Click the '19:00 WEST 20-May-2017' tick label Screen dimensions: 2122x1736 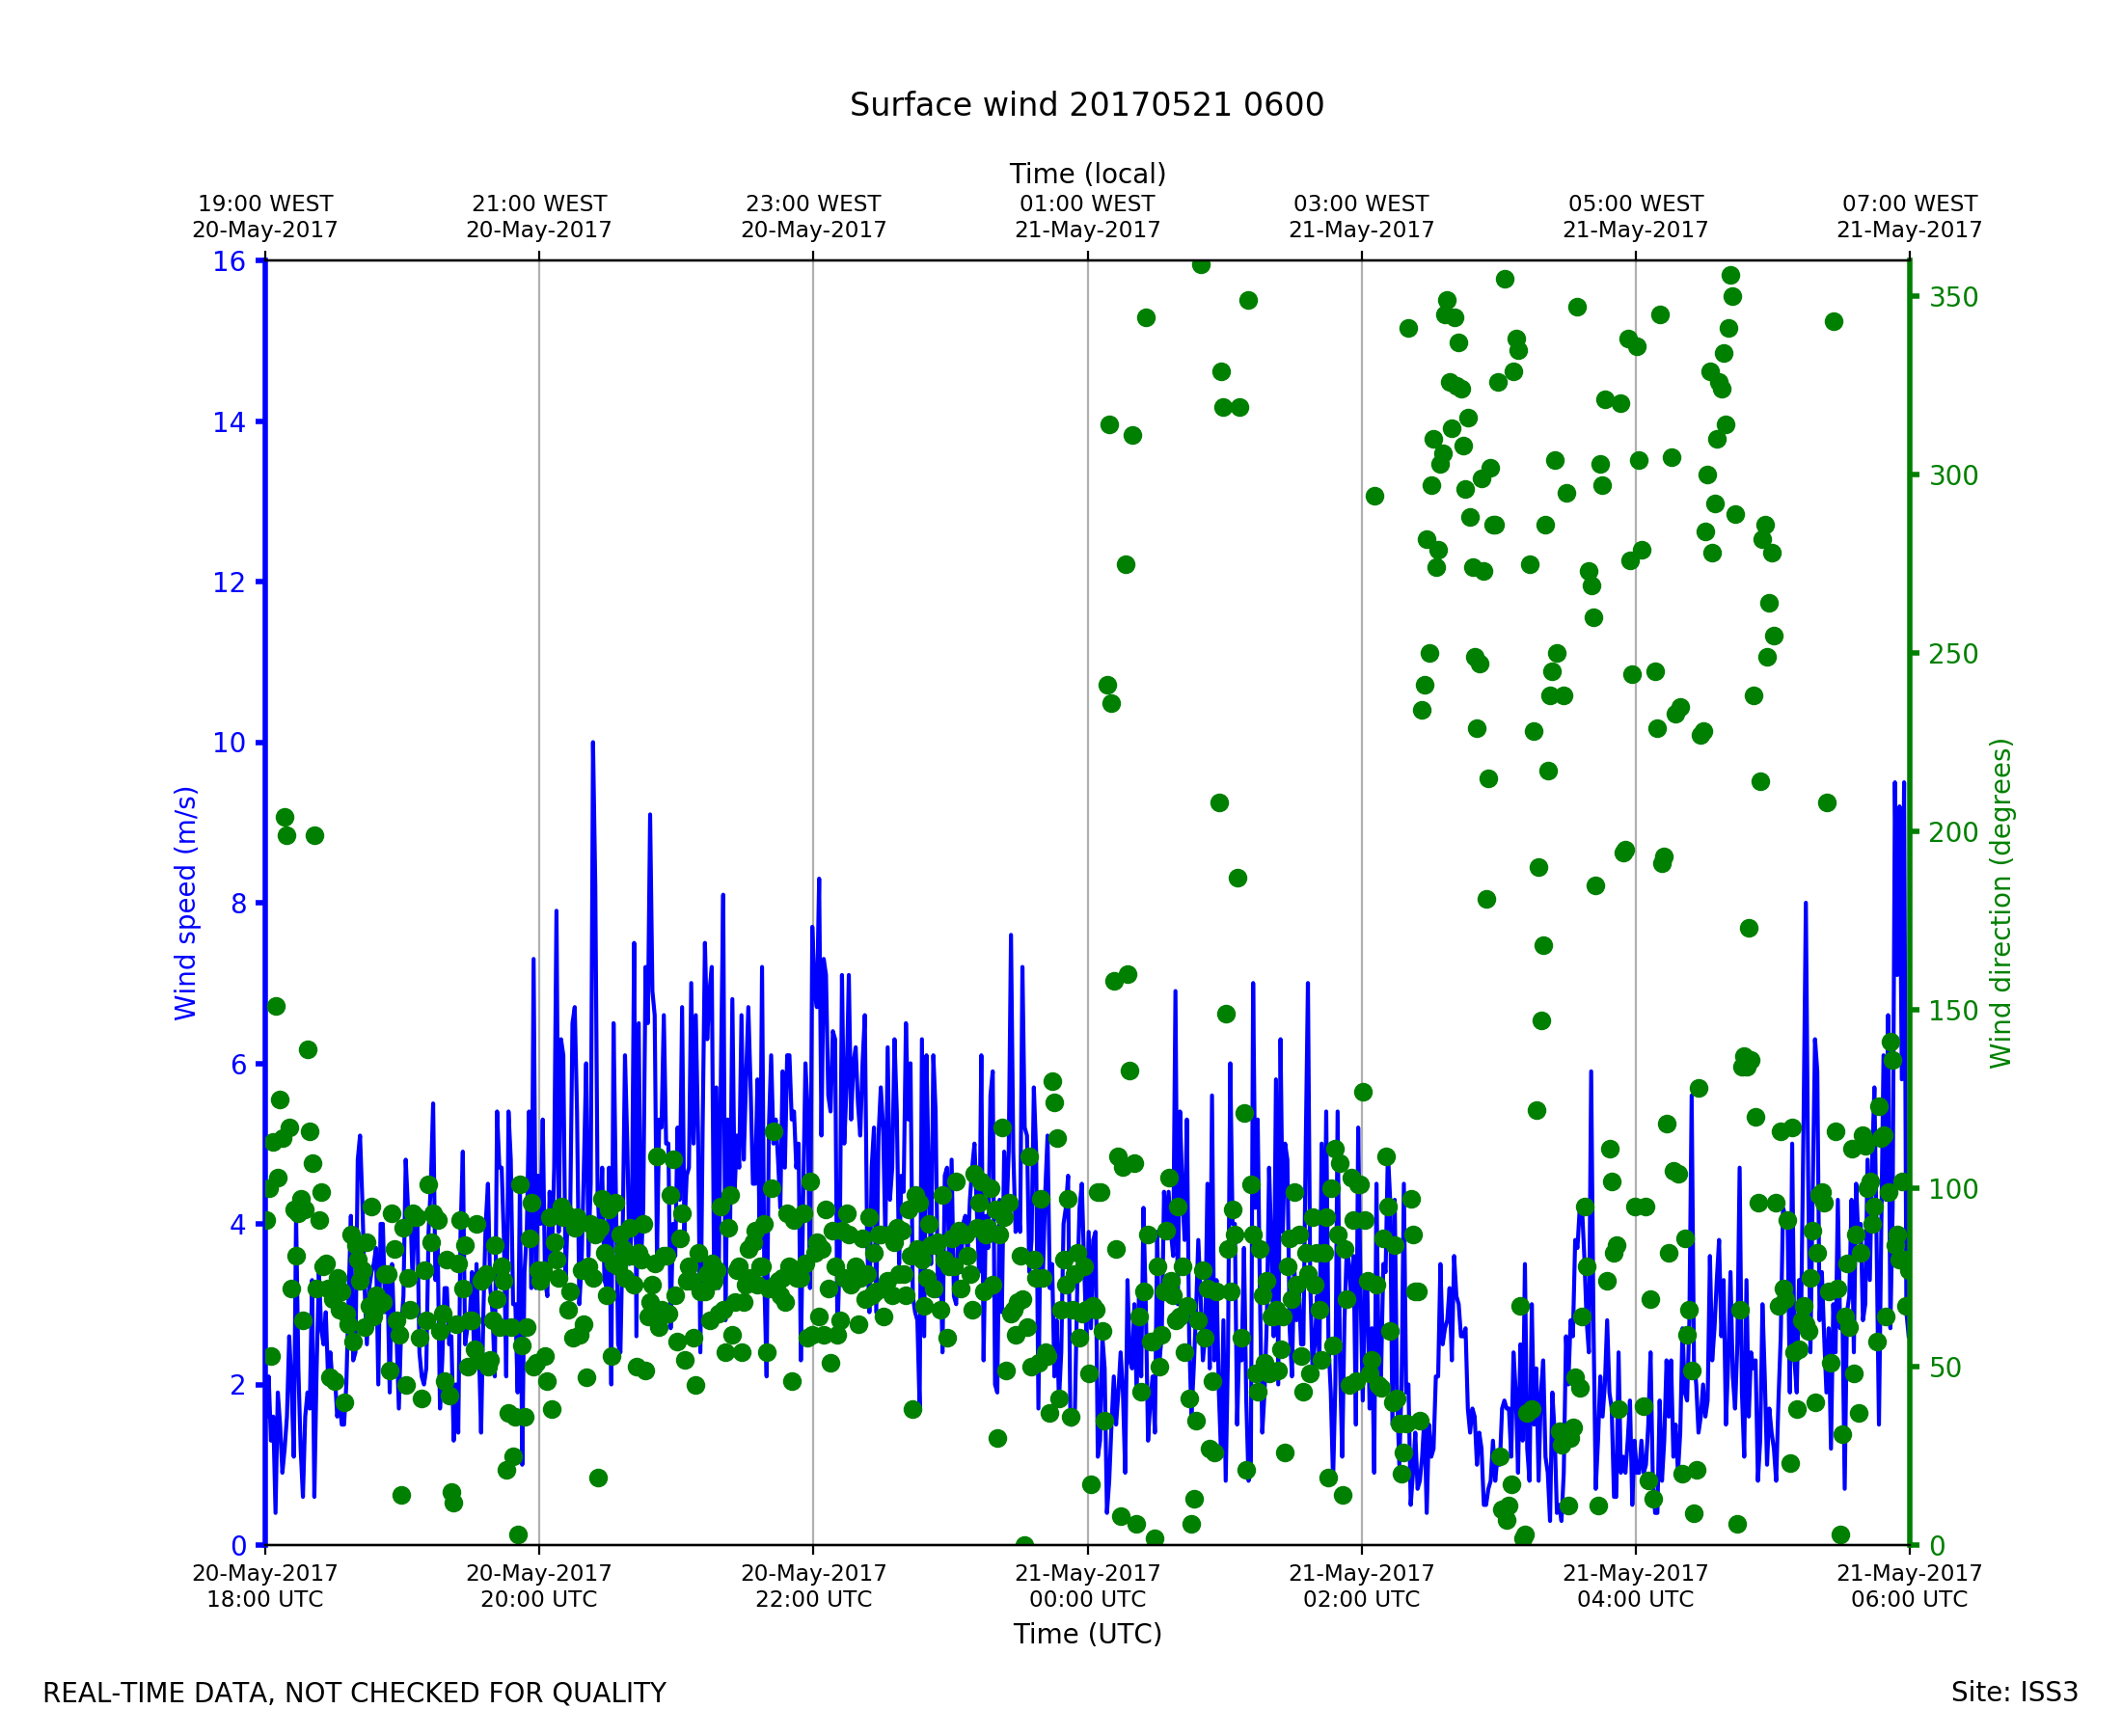(x=265, y=217)
